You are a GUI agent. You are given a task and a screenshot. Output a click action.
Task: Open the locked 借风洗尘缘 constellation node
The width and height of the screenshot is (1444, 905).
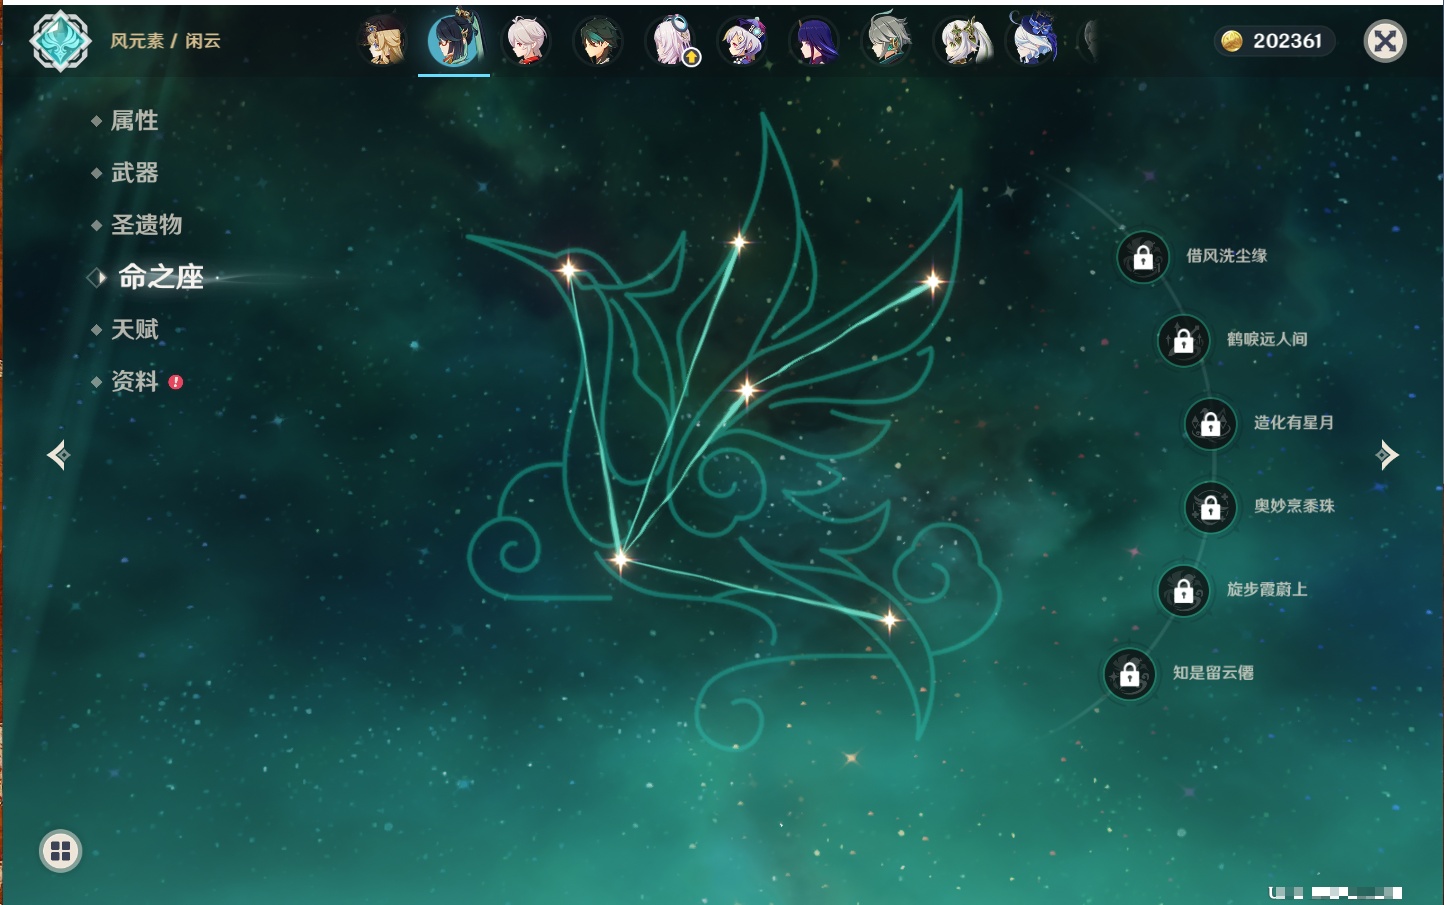tap(1143, 257)
